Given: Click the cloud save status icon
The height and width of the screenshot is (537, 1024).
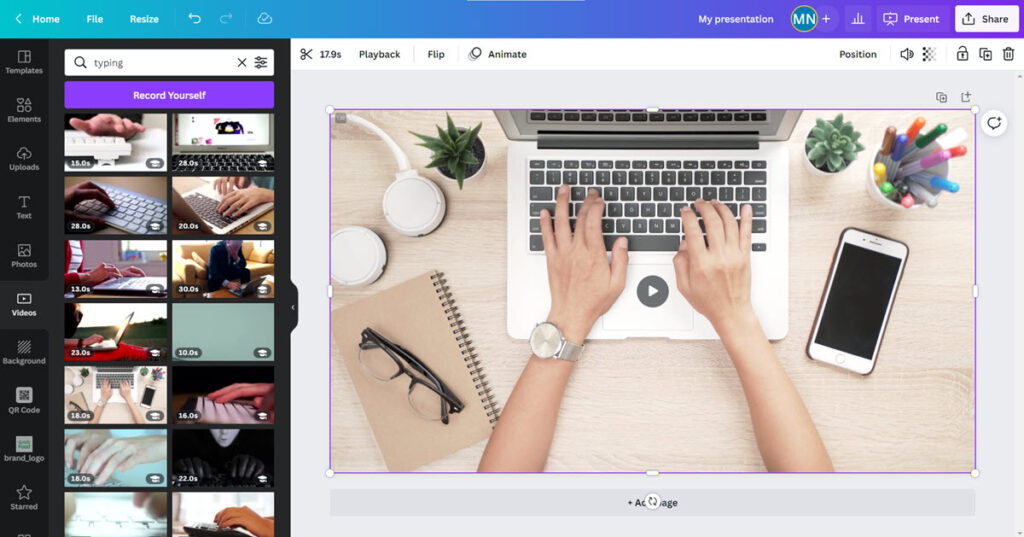Looking at the screenshot, I should [264, 18].
